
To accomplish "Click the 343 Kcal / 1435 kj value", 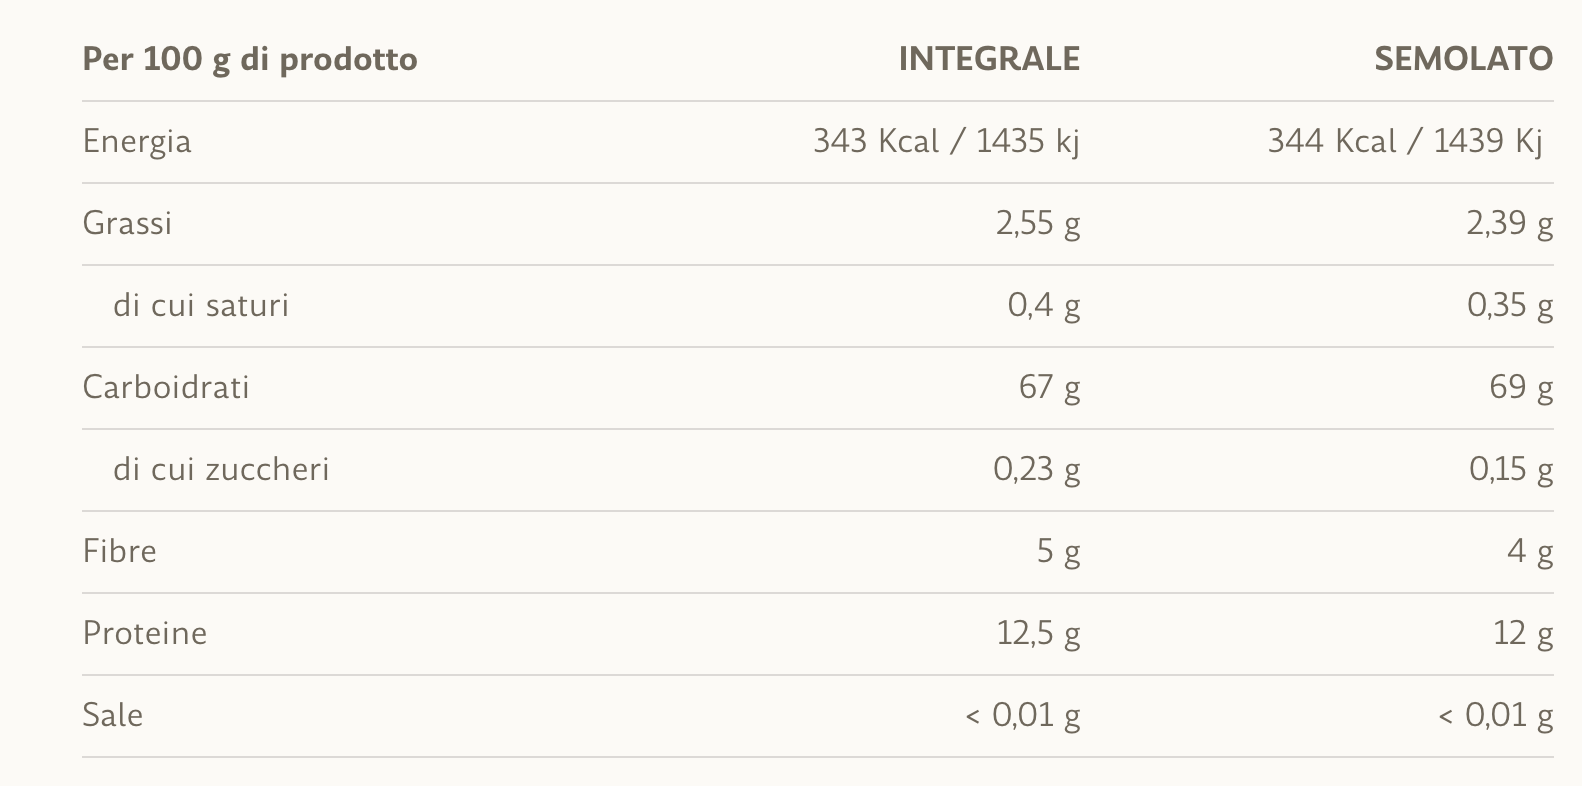I will pyautogui.click(x=946, y=142).
